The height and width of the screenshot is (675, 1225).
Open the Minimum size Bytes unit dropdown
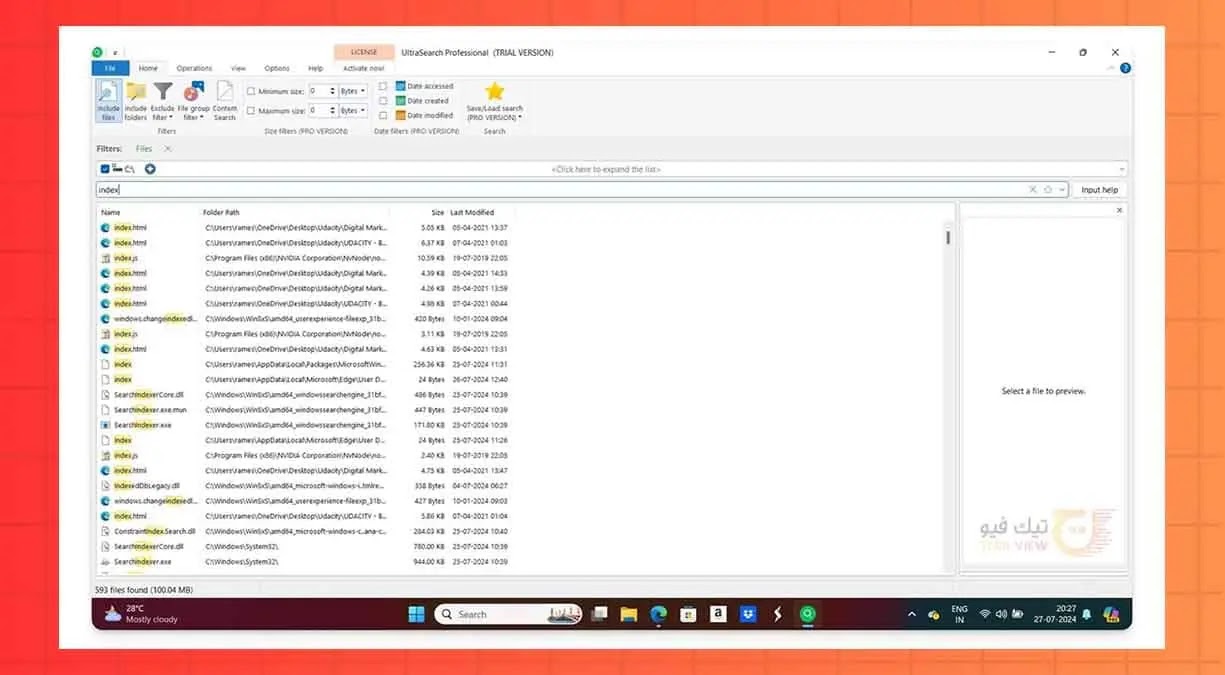[353, 91]
